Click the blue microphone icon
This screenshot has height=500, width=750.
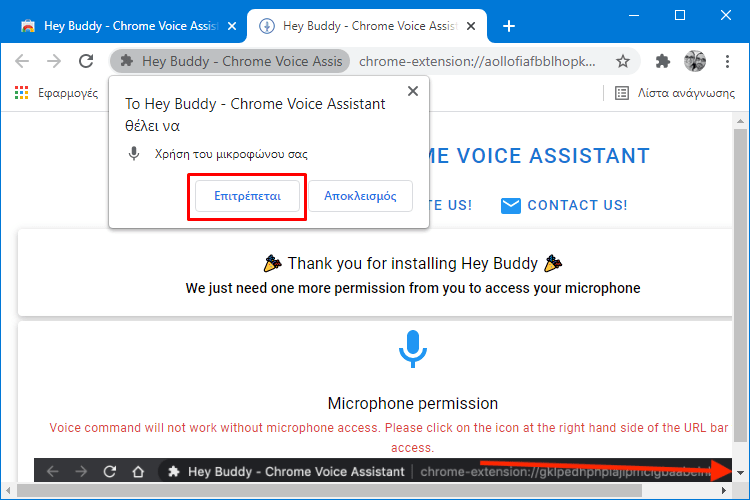(x=413, y=349)
